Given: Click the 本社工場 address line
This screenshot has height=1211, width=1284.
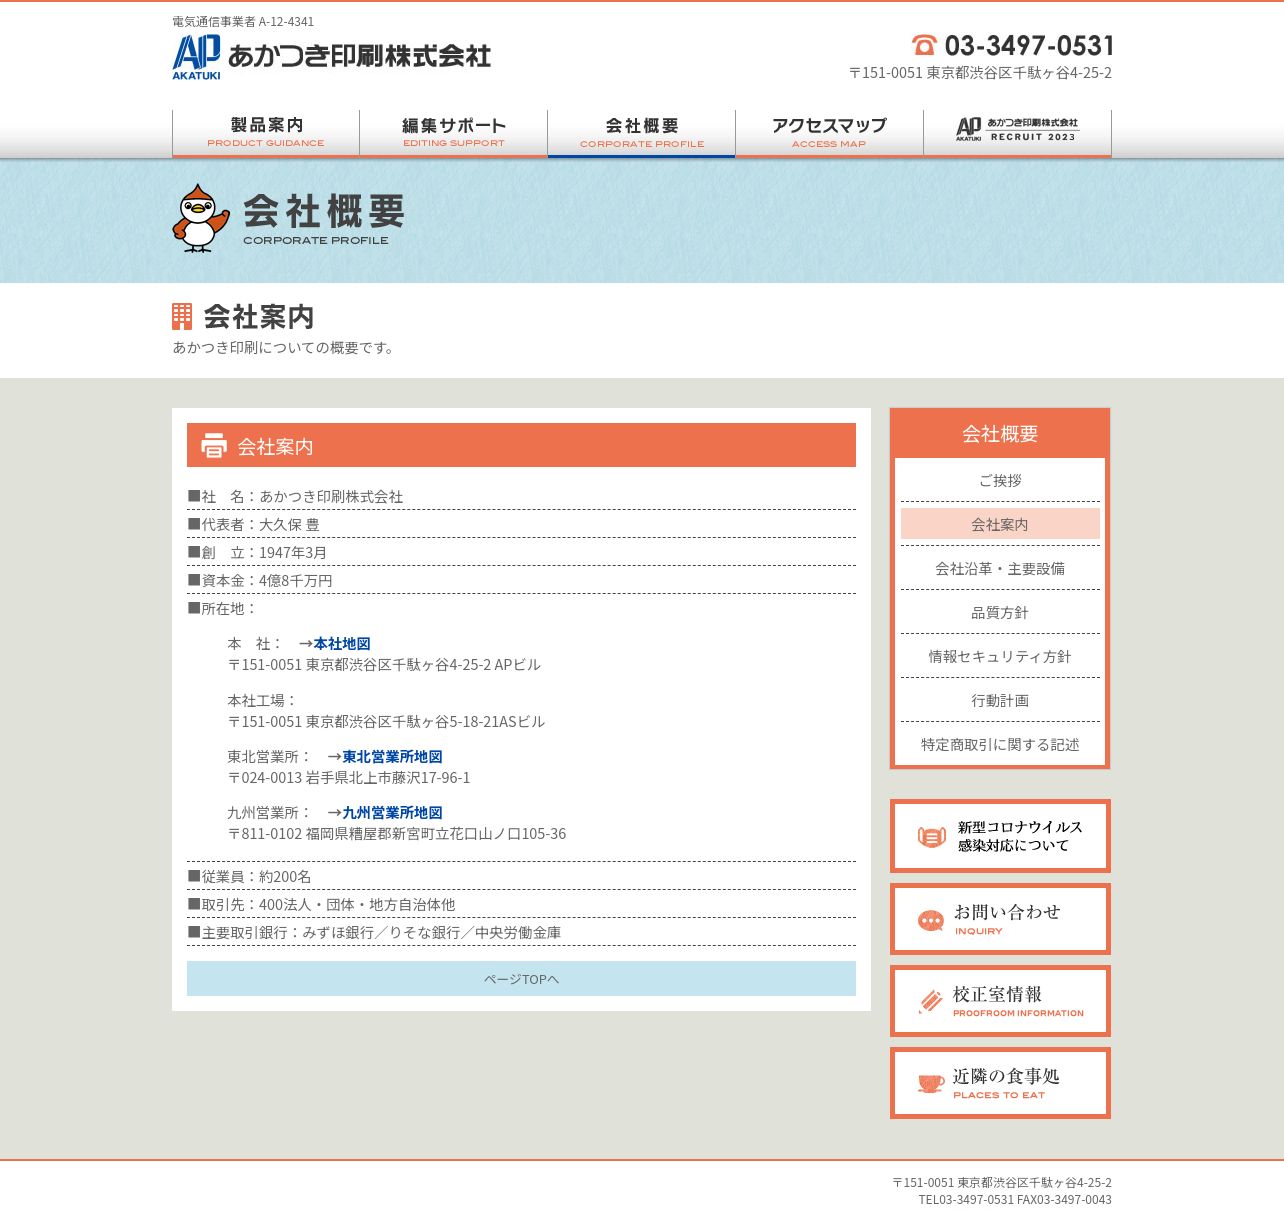Looking at the screenshot, I should click(x=386, y=721).
